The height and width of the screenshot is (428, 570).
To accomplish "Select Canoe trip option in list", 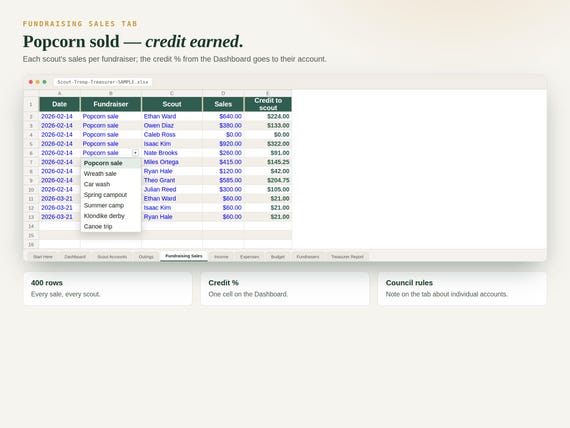I will [111, 226].
